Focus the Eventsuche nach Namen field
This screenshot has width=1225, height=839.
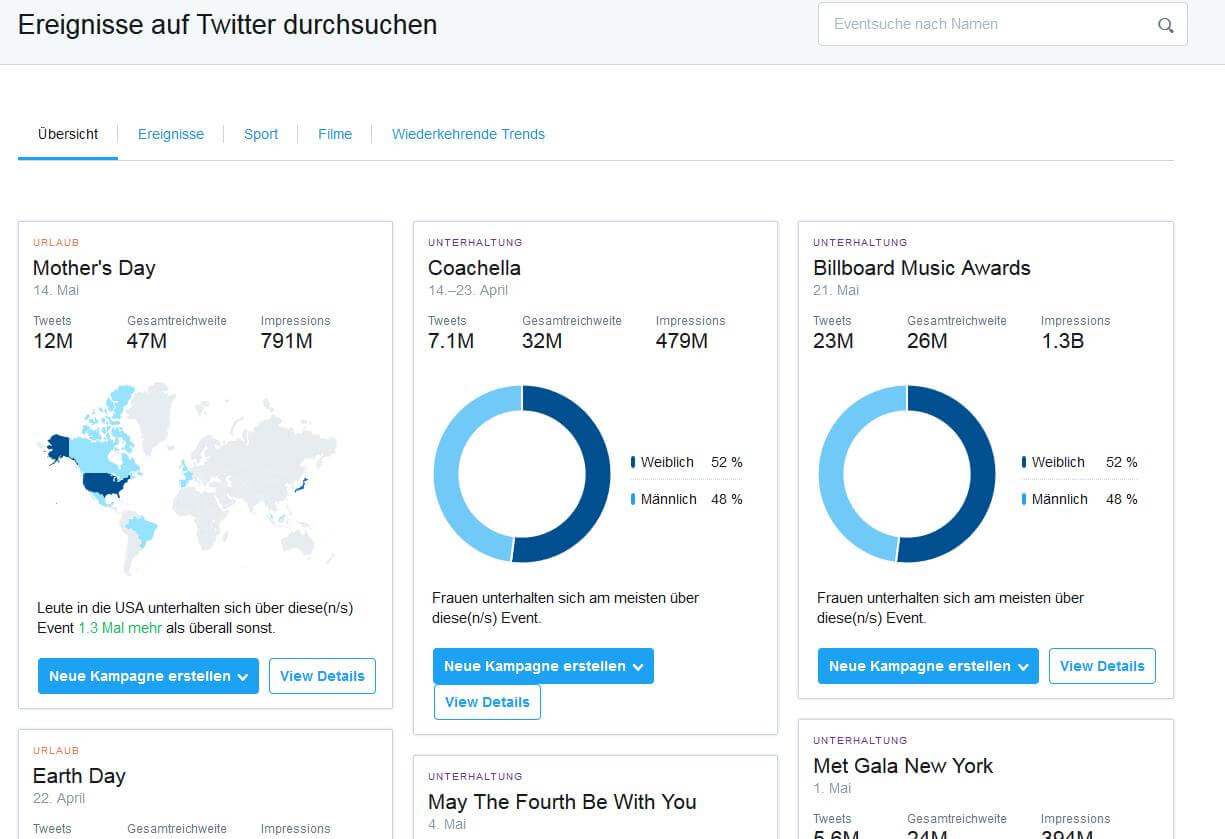(x=1002, y=24)
